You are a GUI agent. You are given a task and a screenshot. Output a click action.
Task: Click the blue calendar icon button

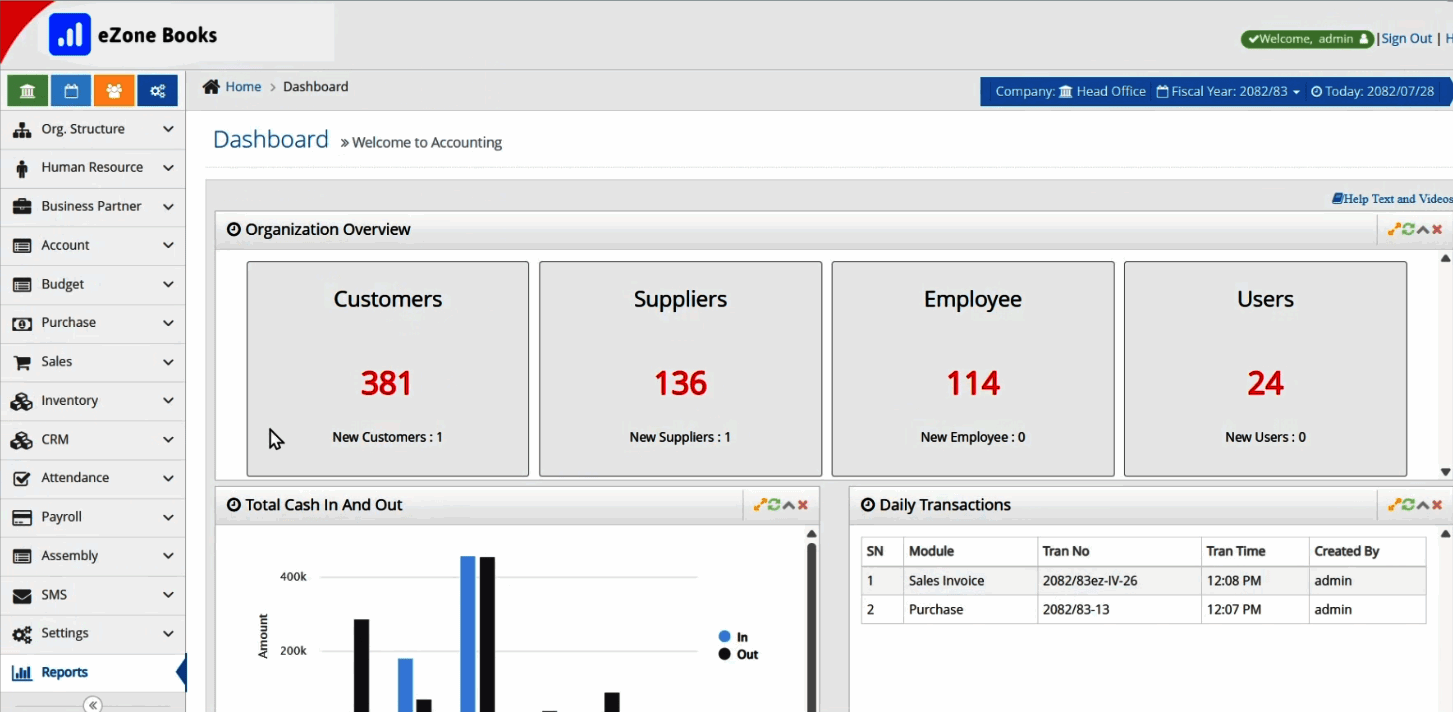point(71,91)
